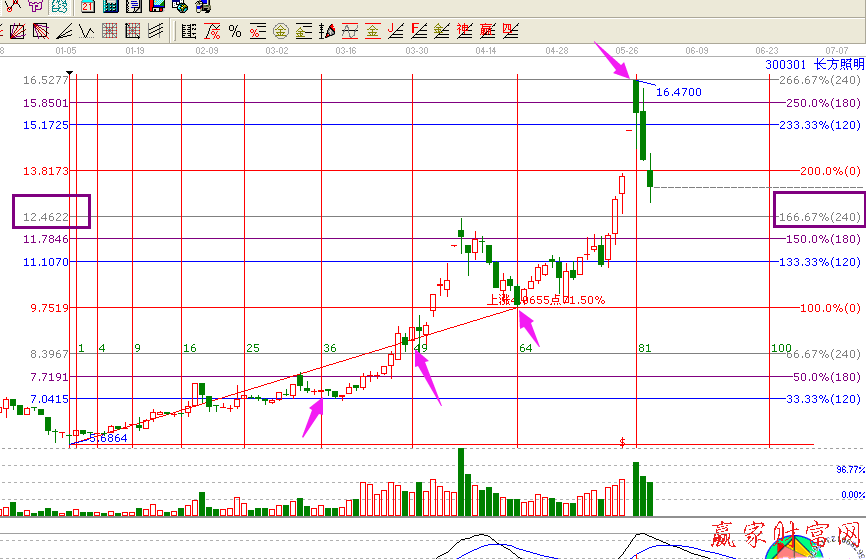Choose the red F angle-line tool

418,31
